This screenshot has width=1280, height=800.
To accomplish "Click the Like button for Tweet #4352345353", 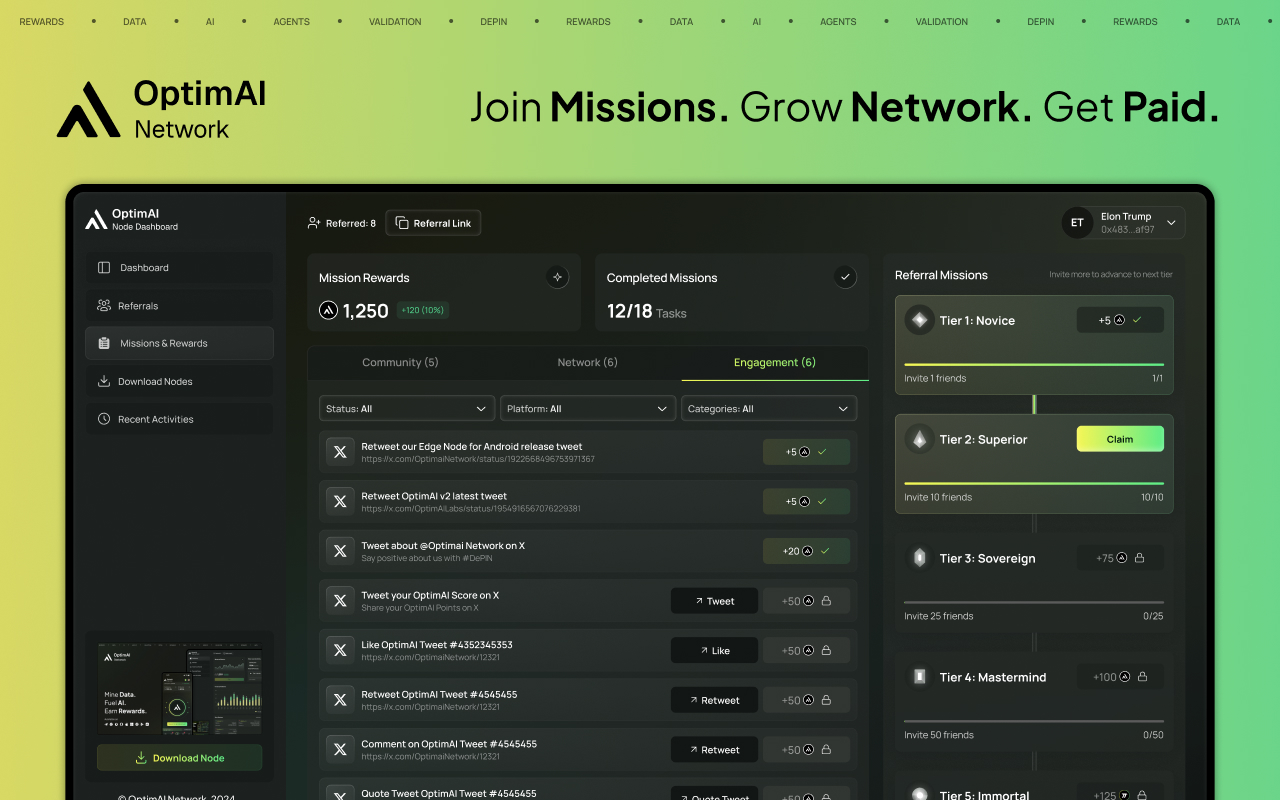I will (714, 650).
